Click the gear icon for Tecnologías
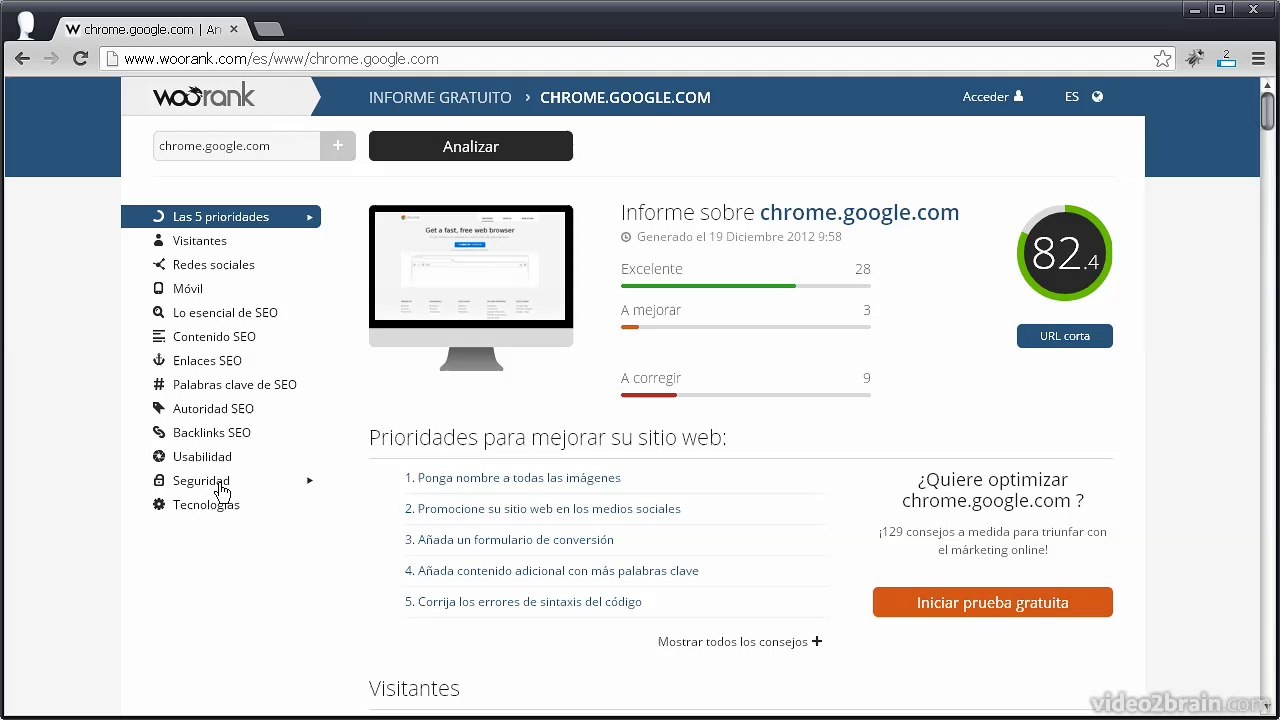This screenshot has width=1280, height=720. 158,504
